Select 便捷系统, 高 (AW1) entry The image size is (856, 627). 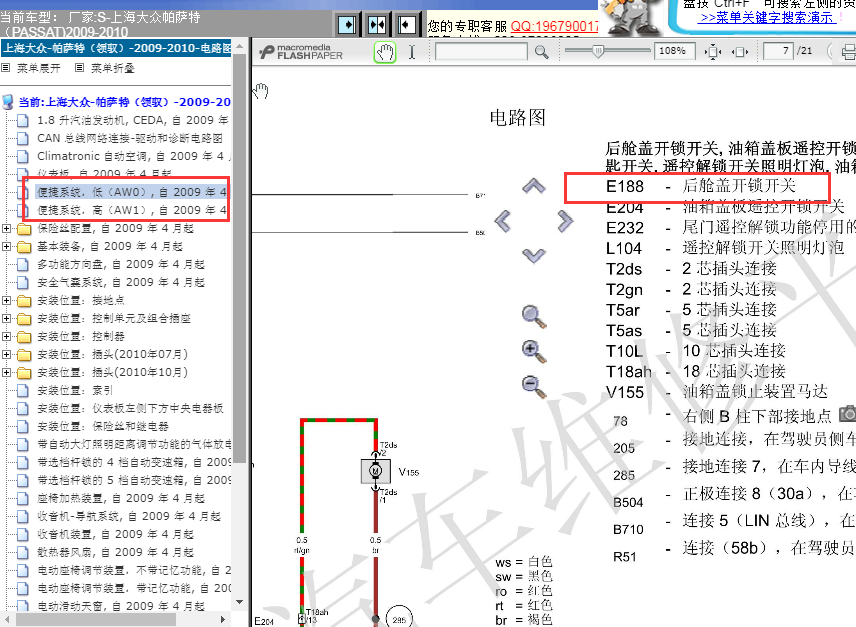132,210
